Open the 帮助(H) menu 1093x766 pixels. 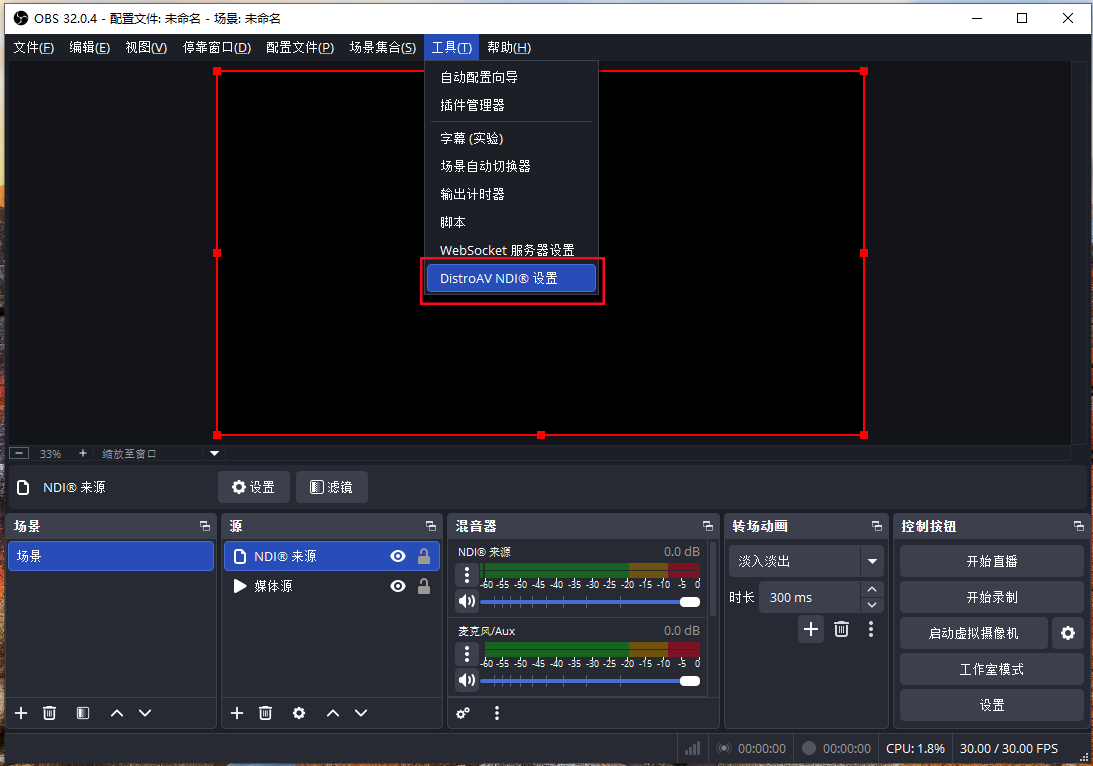coord(508,47)
